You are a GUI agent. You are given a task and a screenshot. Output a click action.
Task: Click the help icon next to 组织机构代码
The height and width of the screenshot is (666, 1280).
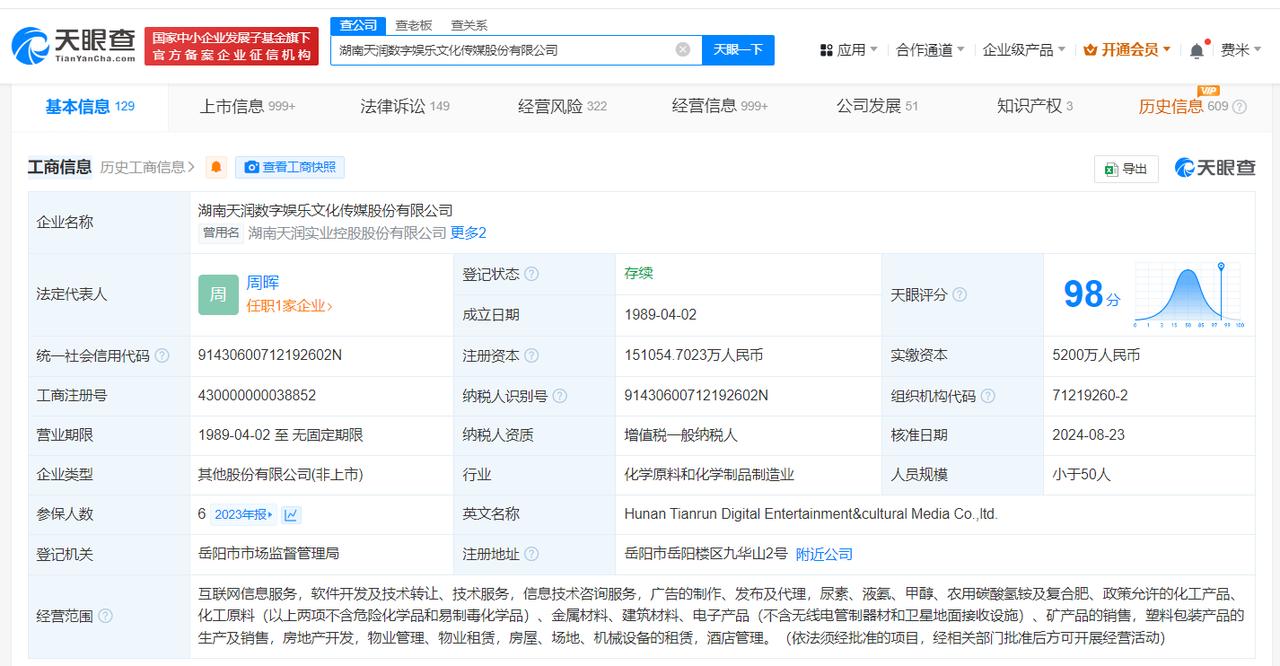(988, 396)
